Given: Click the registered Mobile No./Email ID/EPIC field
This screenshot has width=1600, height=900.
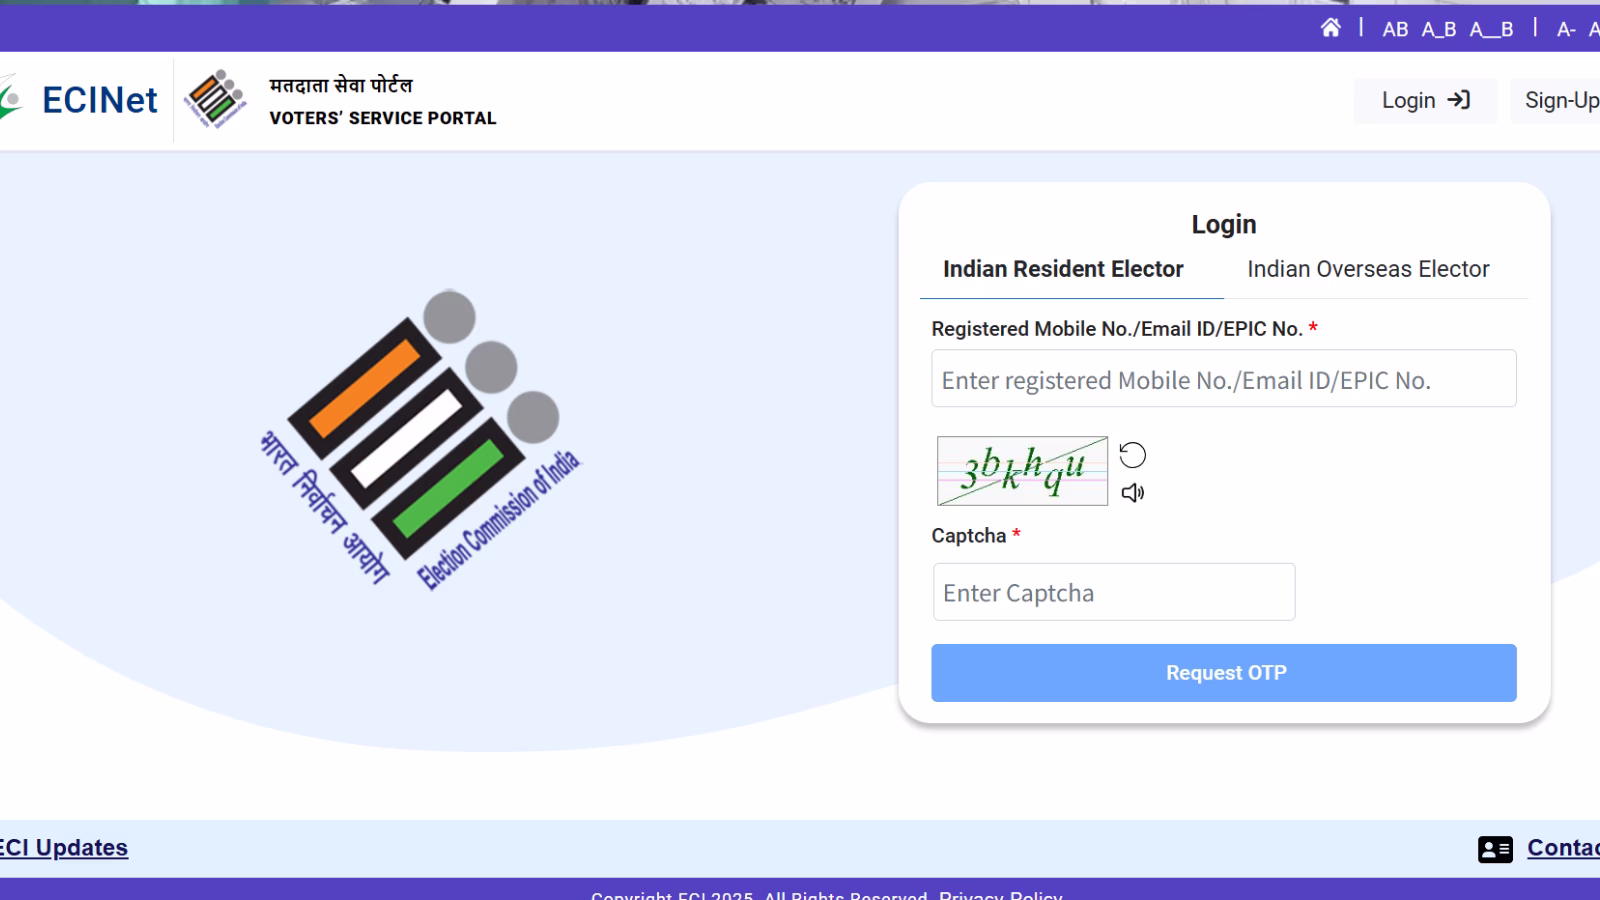Looking at the screenshot, I should click(x=1222, y=379).
